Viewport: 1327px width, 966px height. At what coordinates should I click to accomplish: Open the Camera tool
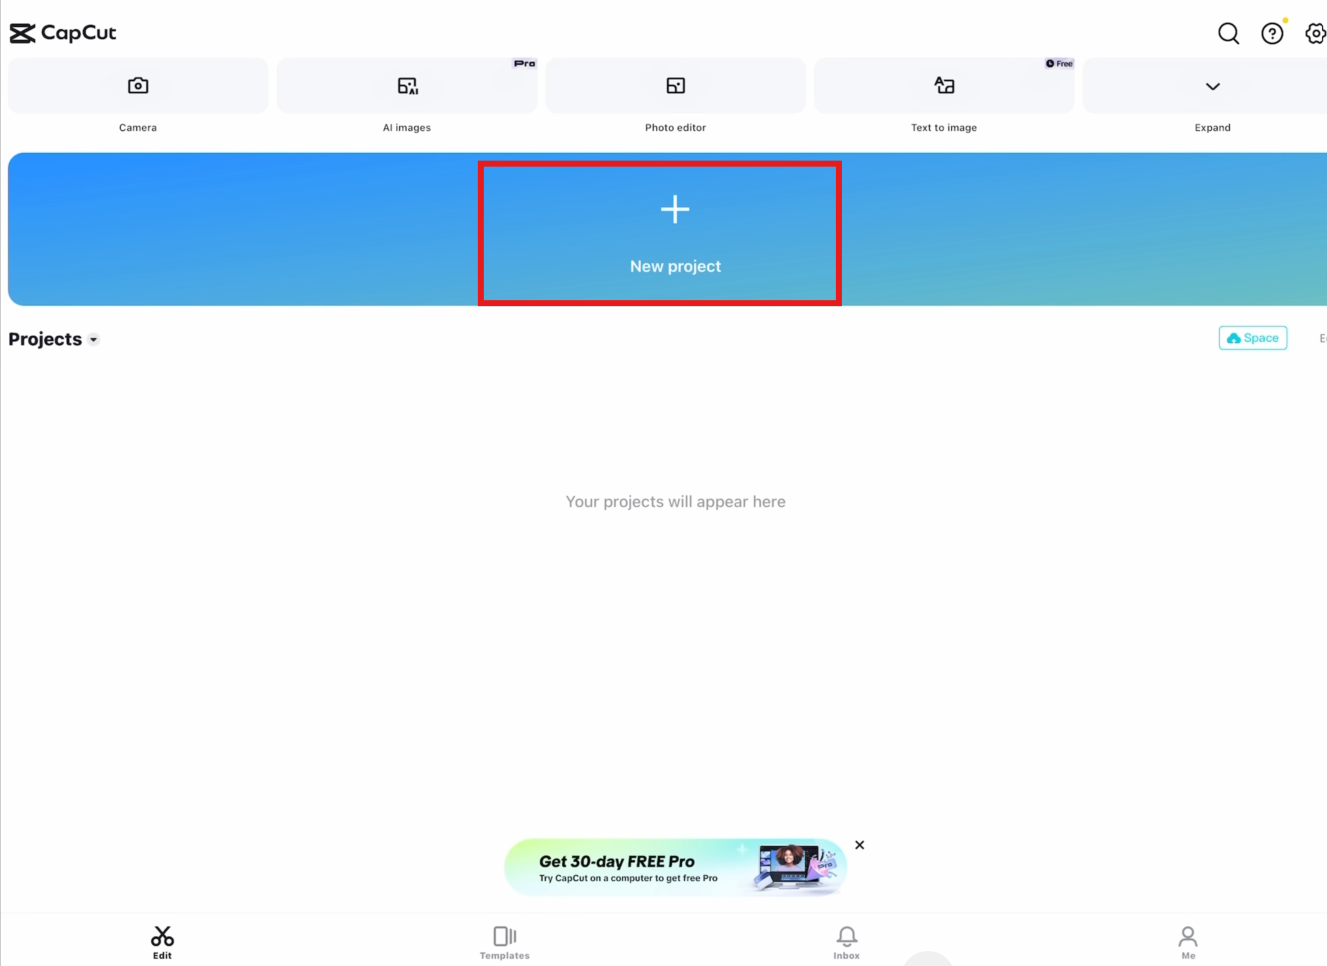(x=138, y=85)
